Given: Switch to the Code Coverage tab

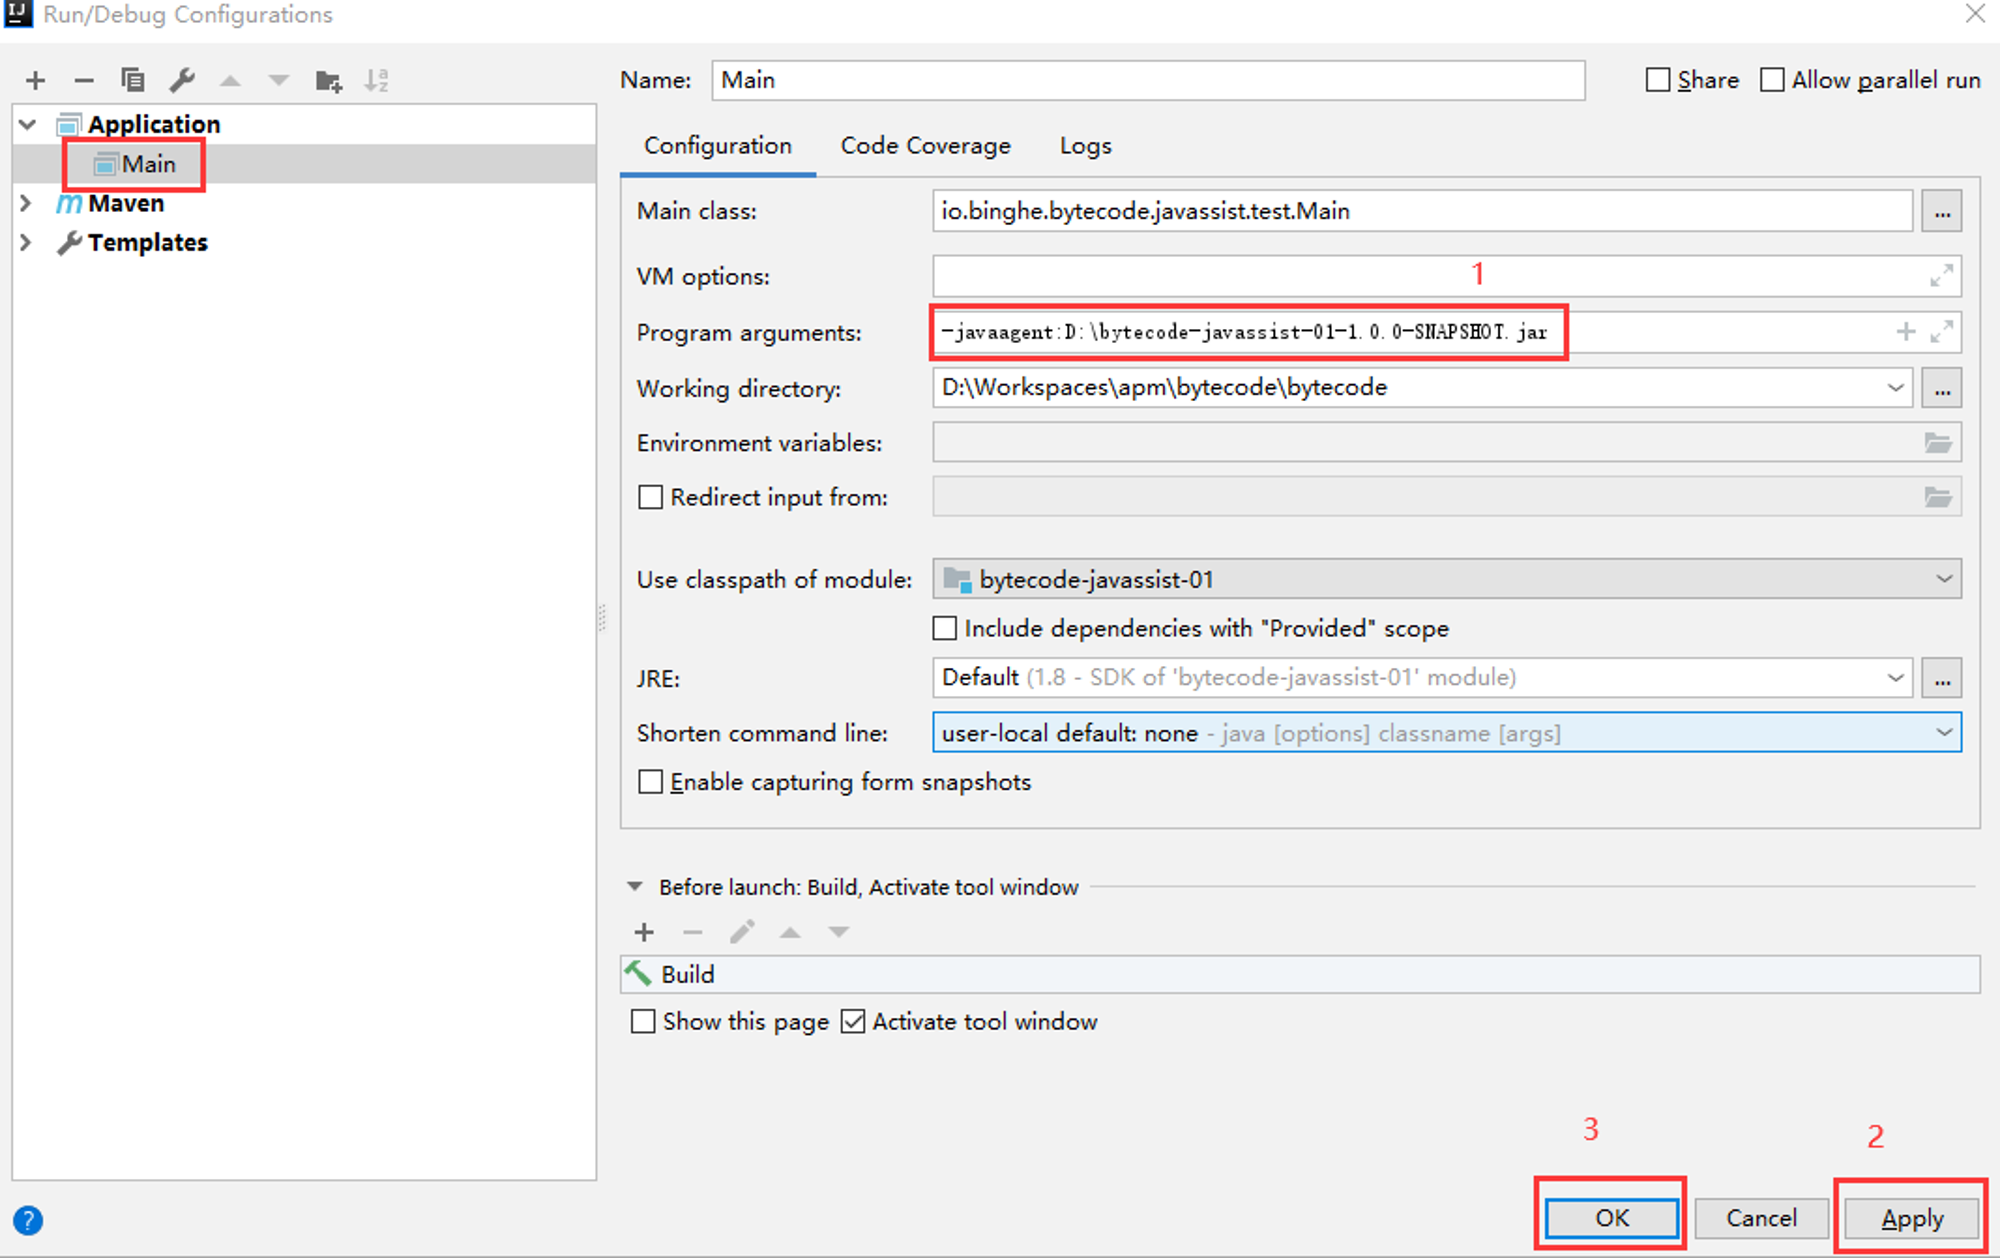Looking at the screenshot, I should click(925, 146).
